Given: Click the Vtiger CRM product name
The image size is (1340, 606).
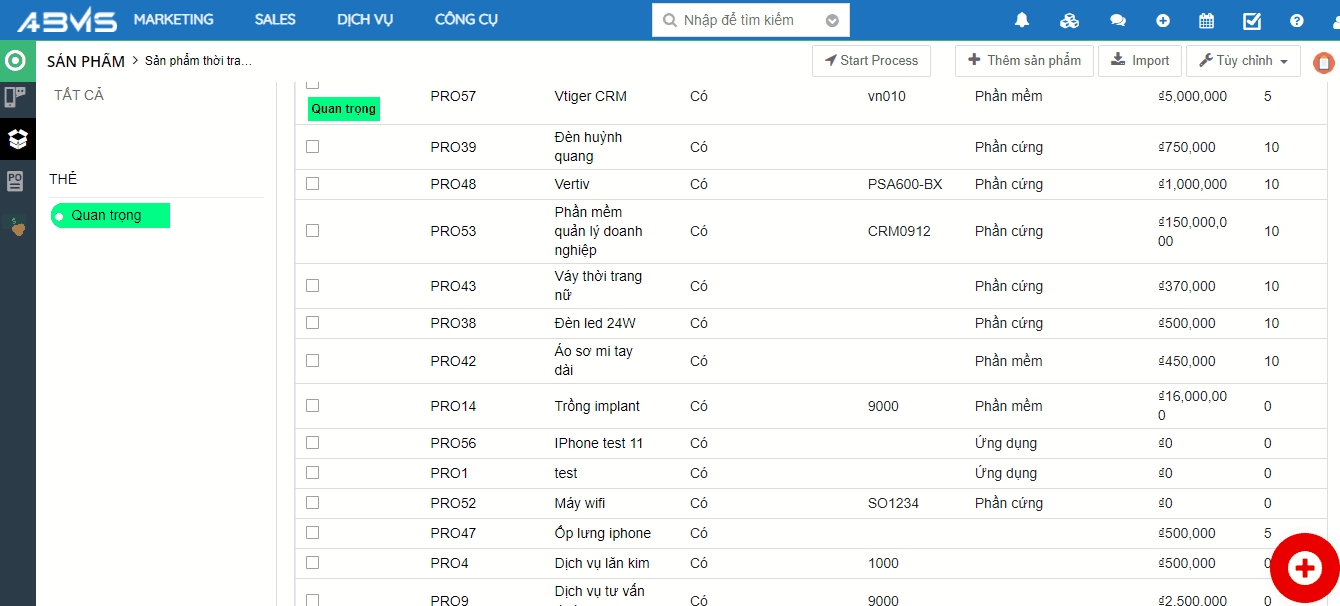Looking at the screenshot, I should click(x=591, y=96).
